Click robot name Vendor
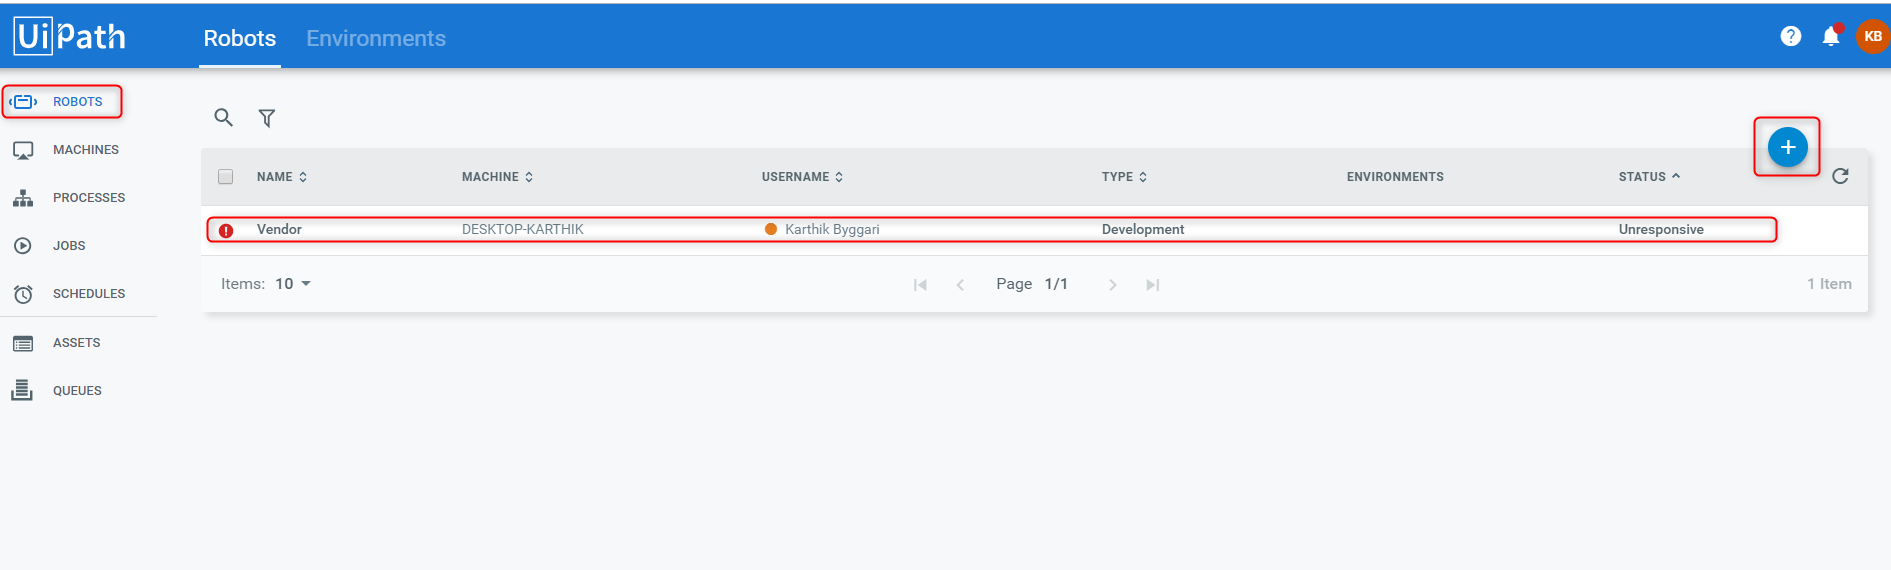Viewport: 1891px width, 570px height. tap(279, 229)
